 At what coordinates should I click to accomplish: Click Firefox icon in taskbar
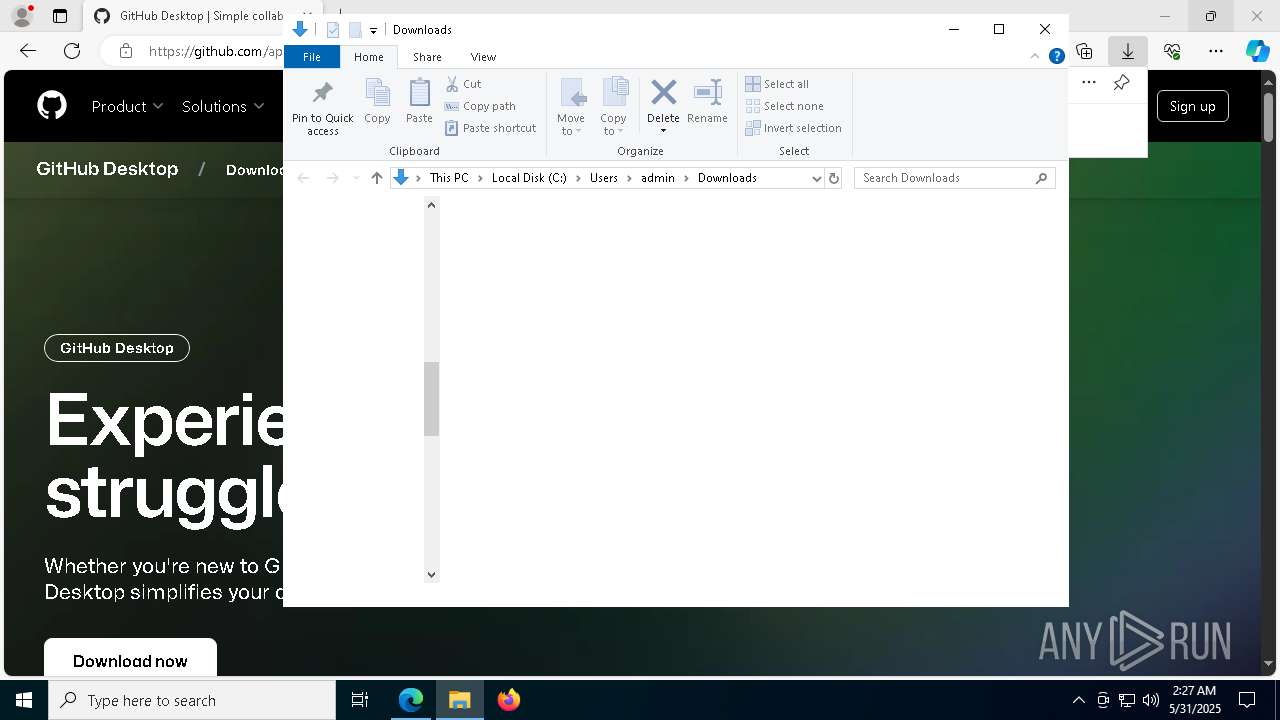pyautogui.click(x=509, y=700)
